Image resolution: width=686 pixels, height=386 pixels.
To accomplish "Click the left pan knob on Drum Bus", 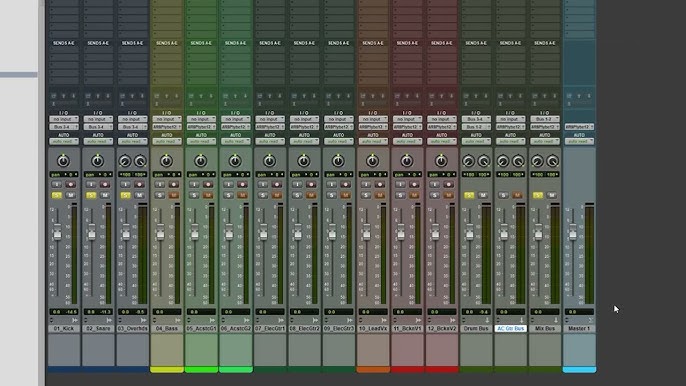I will pos(469,161).
